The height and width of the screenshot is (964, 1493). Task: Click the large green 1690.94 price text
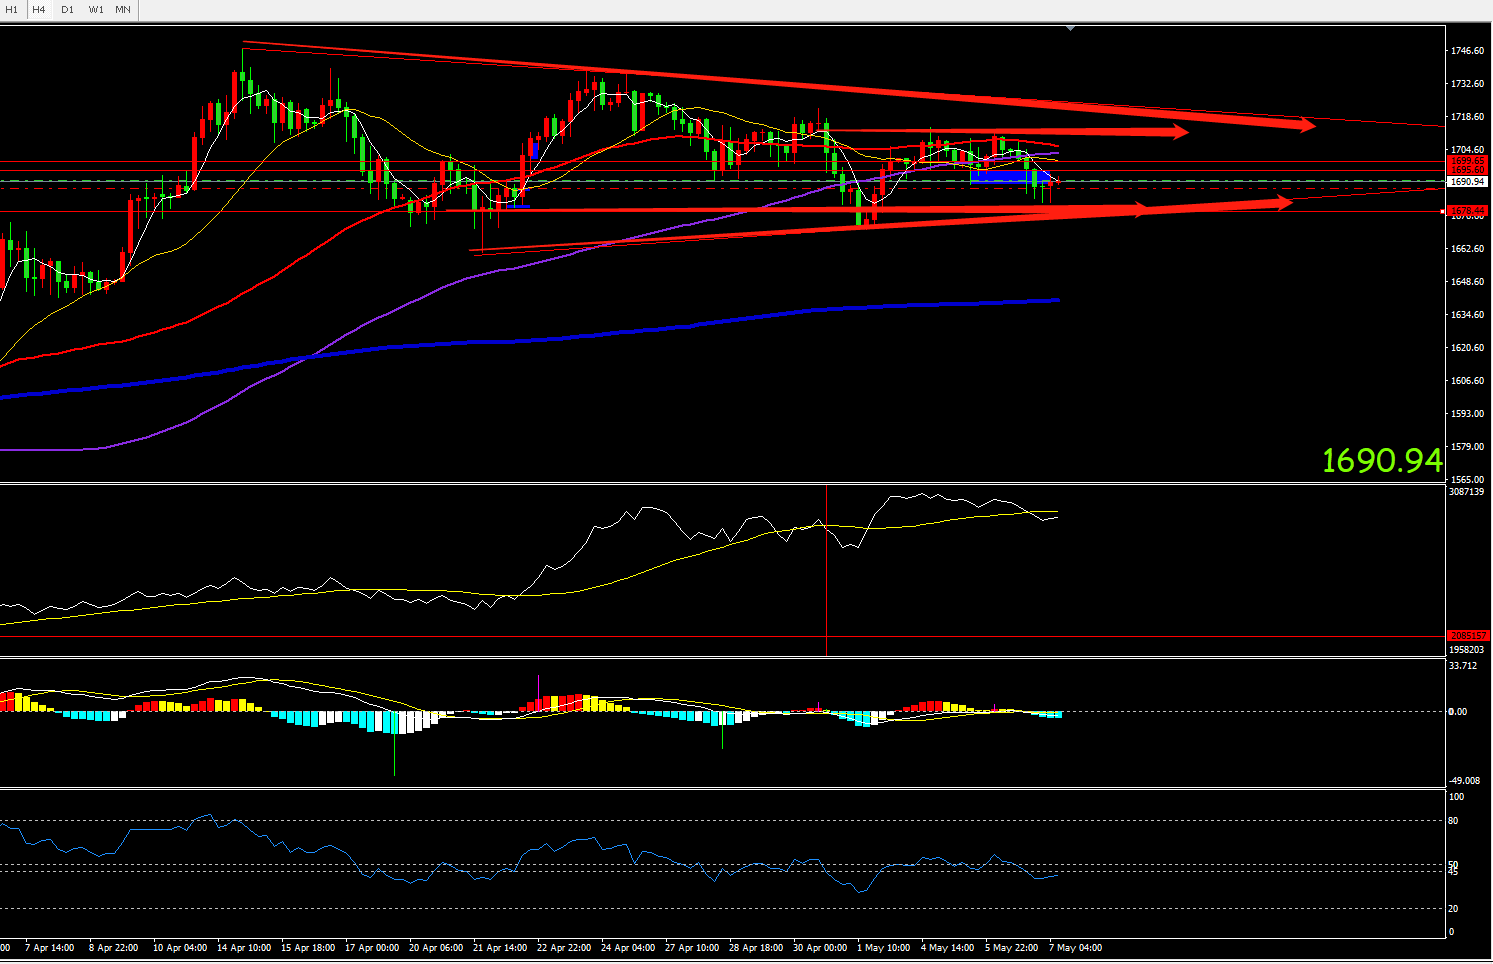(1381, 460)
